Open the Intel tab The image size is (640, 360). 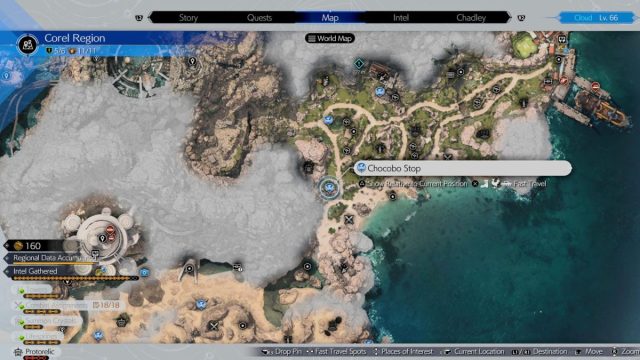click(x=401, y=18)
